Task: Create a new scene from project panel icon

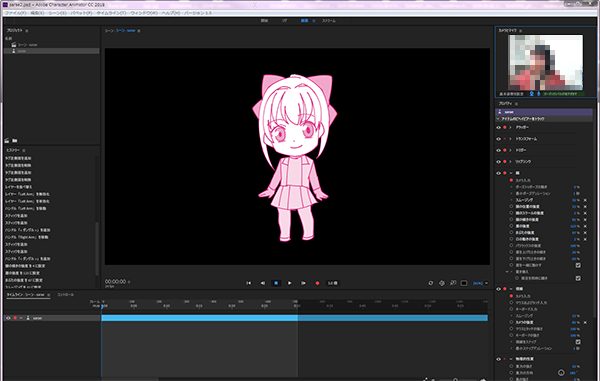Action: coord(7,140)
